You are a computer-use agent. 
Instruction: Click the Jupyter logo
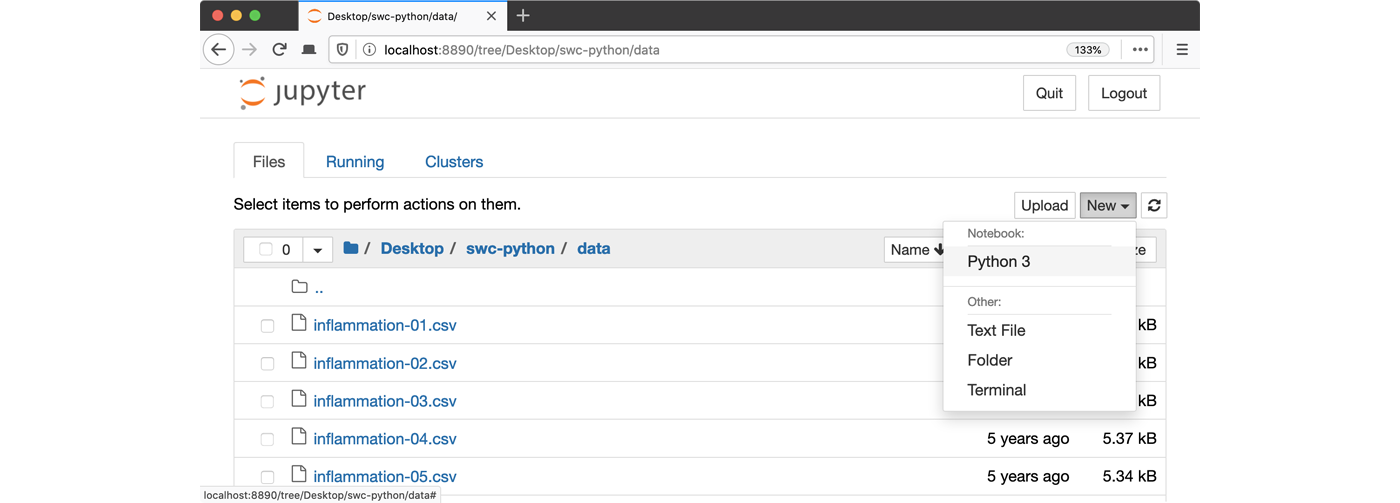coord(303,93)
